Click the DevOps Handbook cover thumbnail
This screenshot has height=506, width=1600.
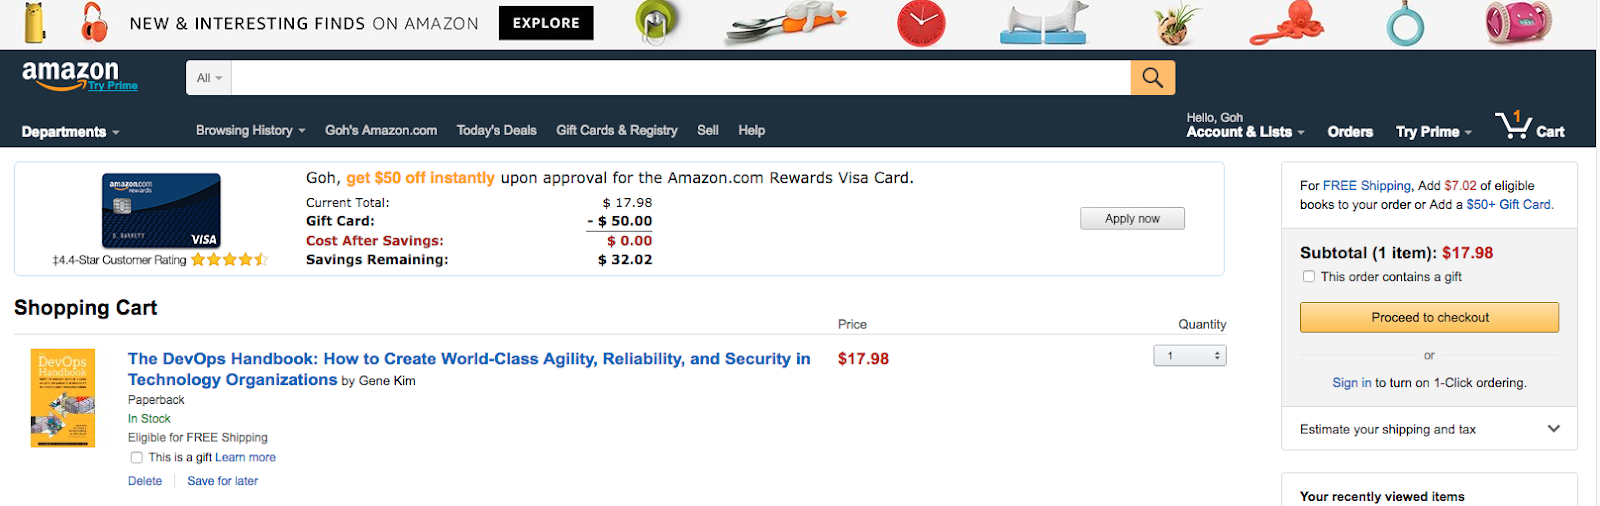point(63,398)
